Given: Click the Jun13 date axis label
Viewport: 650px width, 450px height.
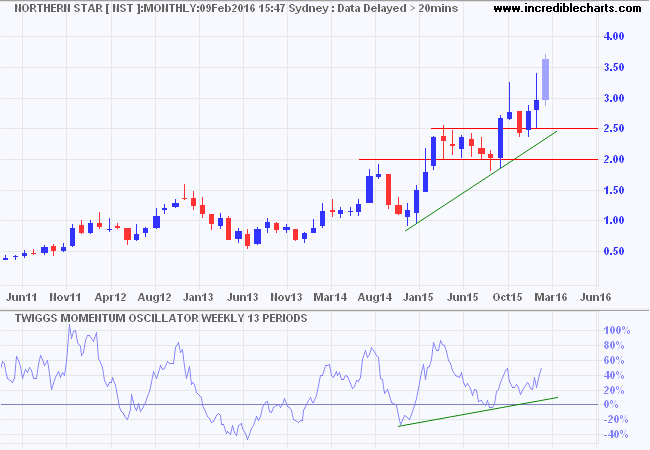Looking at the screenshot, I should pyautogui.click(x=243, y=297).
